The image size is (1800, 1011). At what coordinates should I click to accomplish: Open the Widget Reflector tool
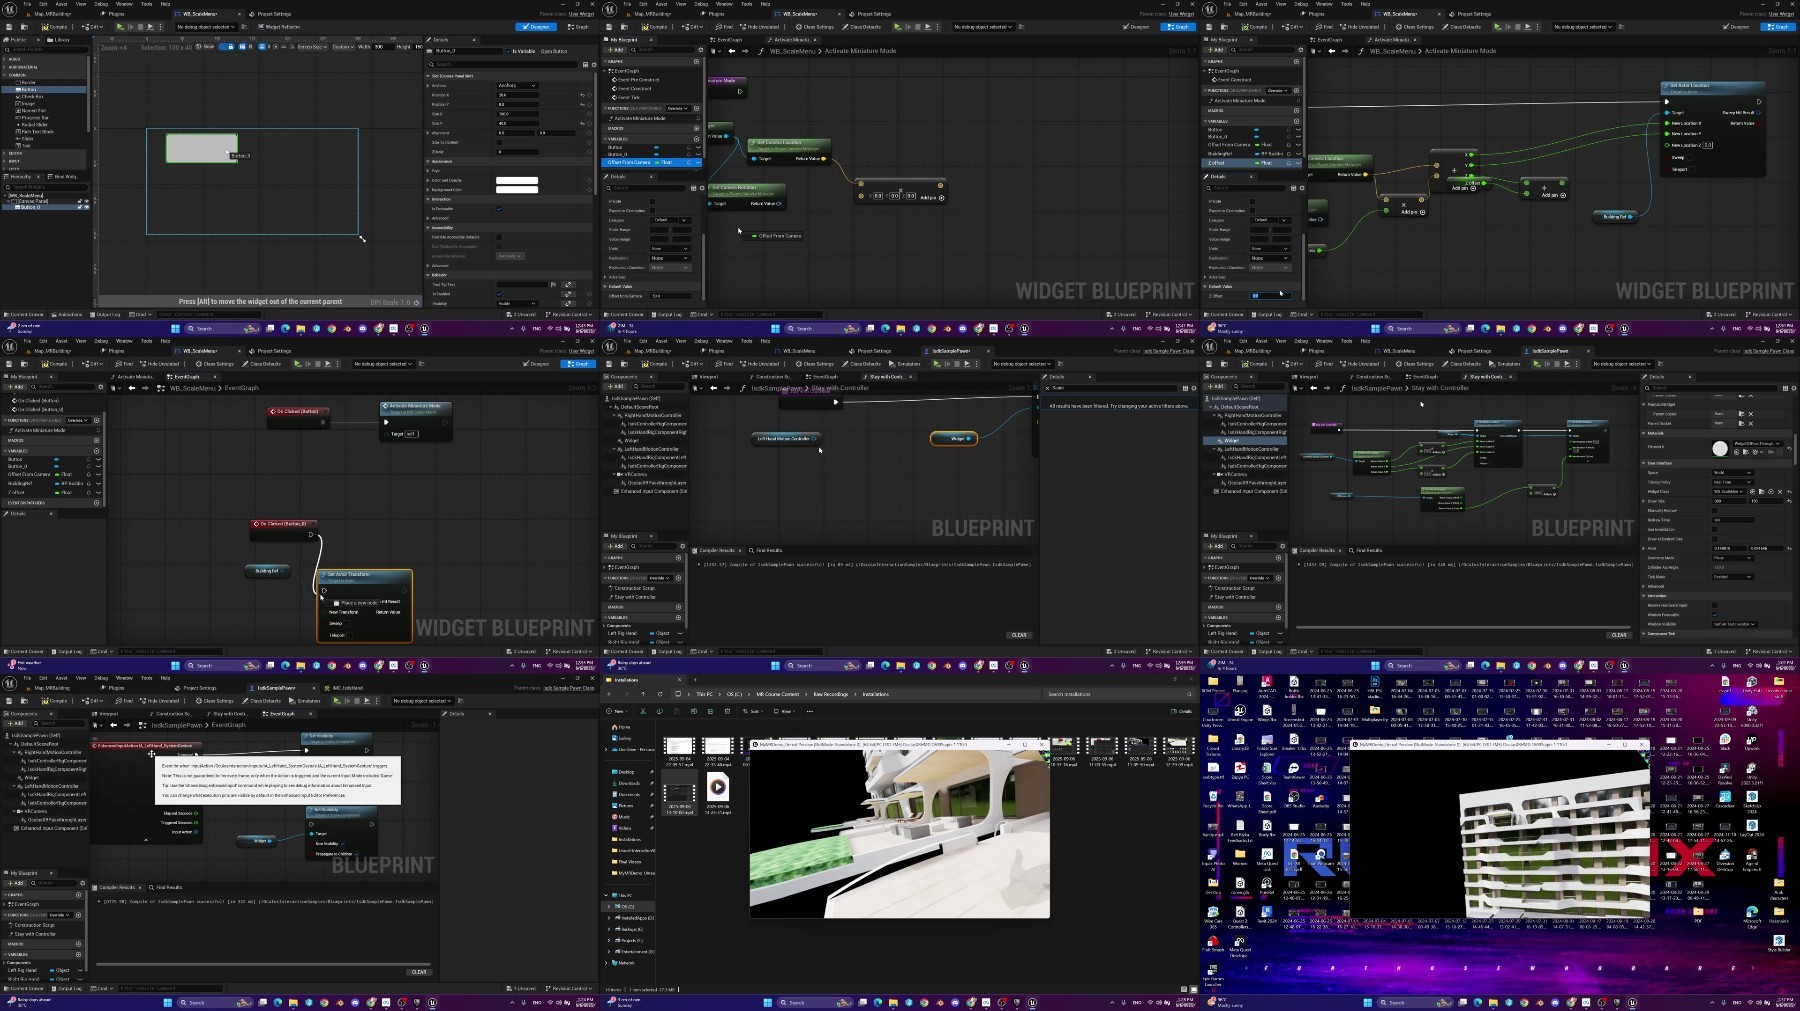pos(279,27)
